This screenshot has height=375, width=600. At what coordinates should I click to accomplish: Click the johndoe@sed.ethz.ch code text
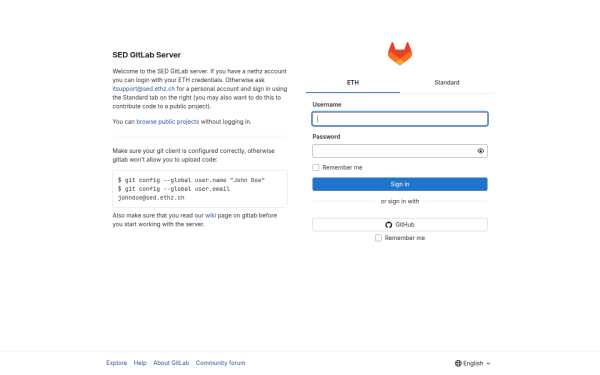click(151, 198)
